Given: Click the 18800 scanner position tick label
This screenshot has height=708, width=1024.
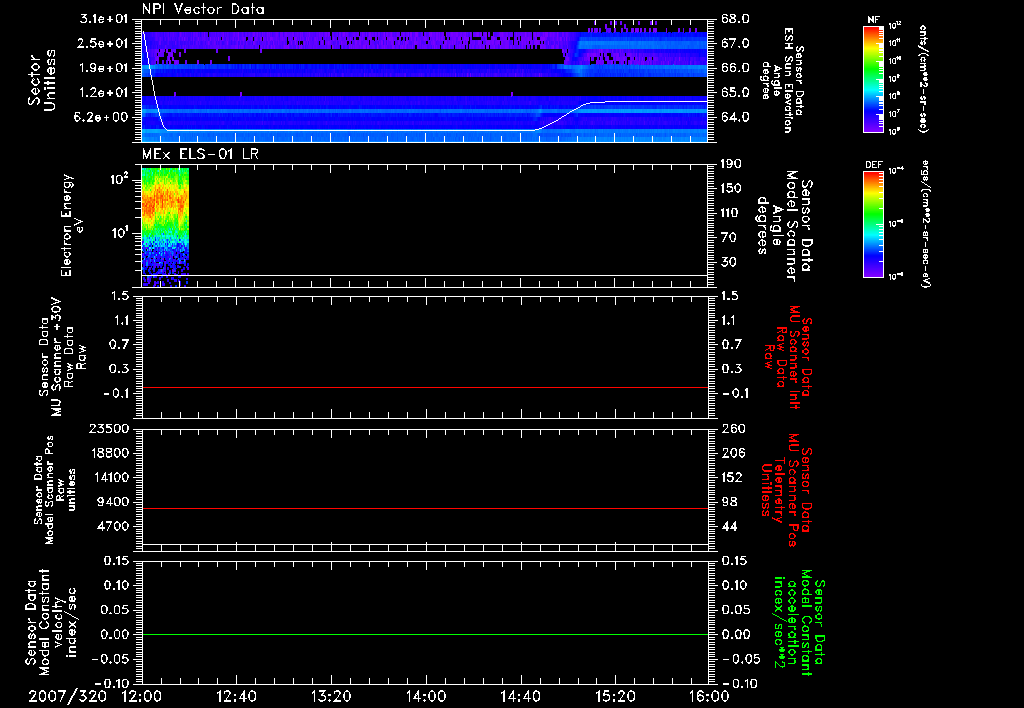Looking at the screenshot, I should coord(109,453).
